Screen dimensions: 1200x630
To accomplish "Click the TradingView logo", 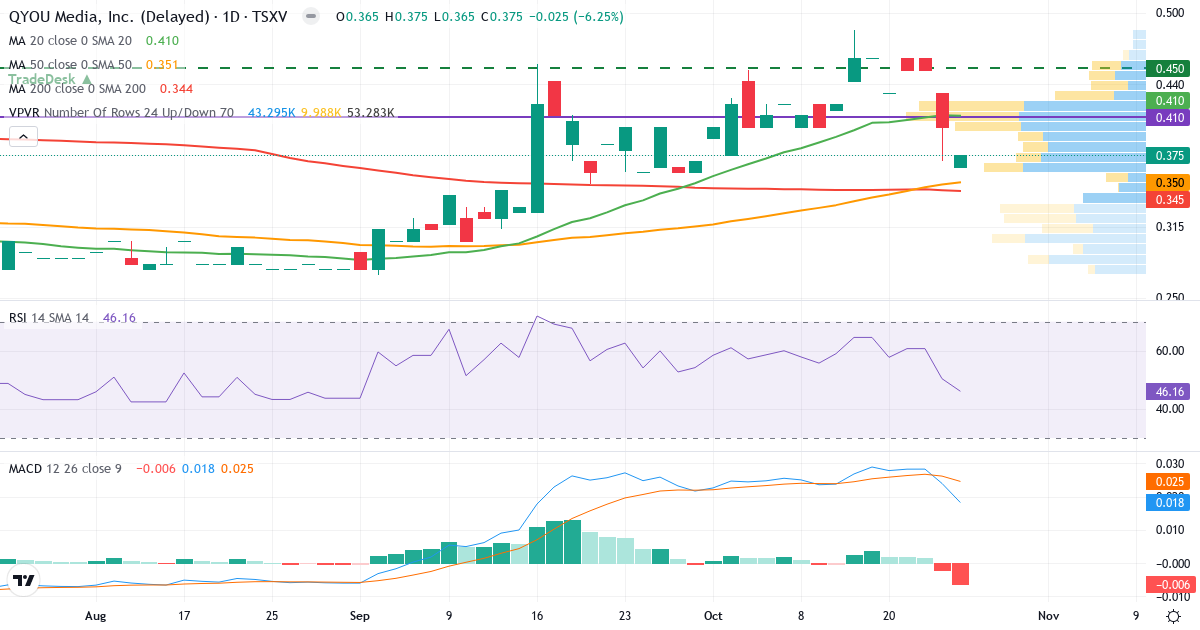I will pos(24,580).
